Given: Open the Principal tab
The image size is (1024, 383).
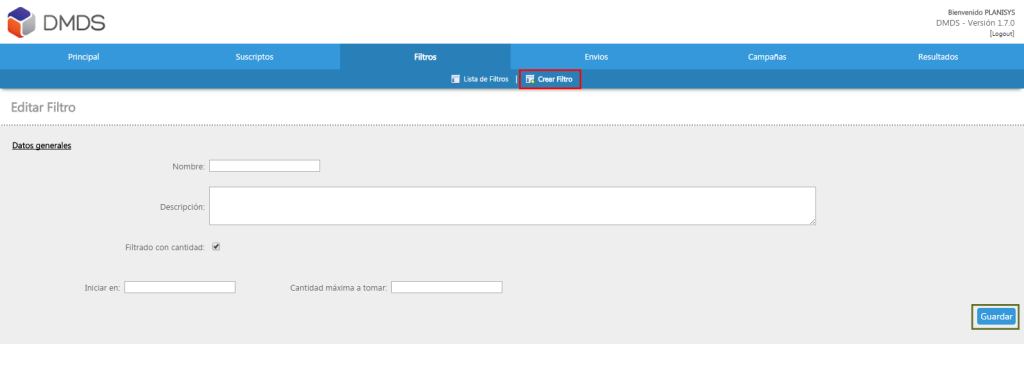Looking at the screenshot, I should point(84,57).
